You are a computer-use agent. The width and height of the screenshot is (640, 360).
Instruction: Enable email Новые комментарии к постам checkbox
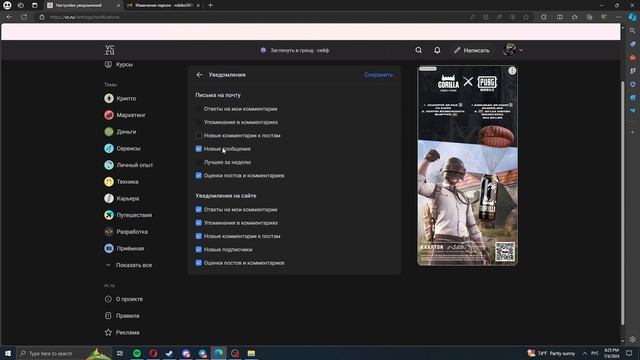coord(199,136)
